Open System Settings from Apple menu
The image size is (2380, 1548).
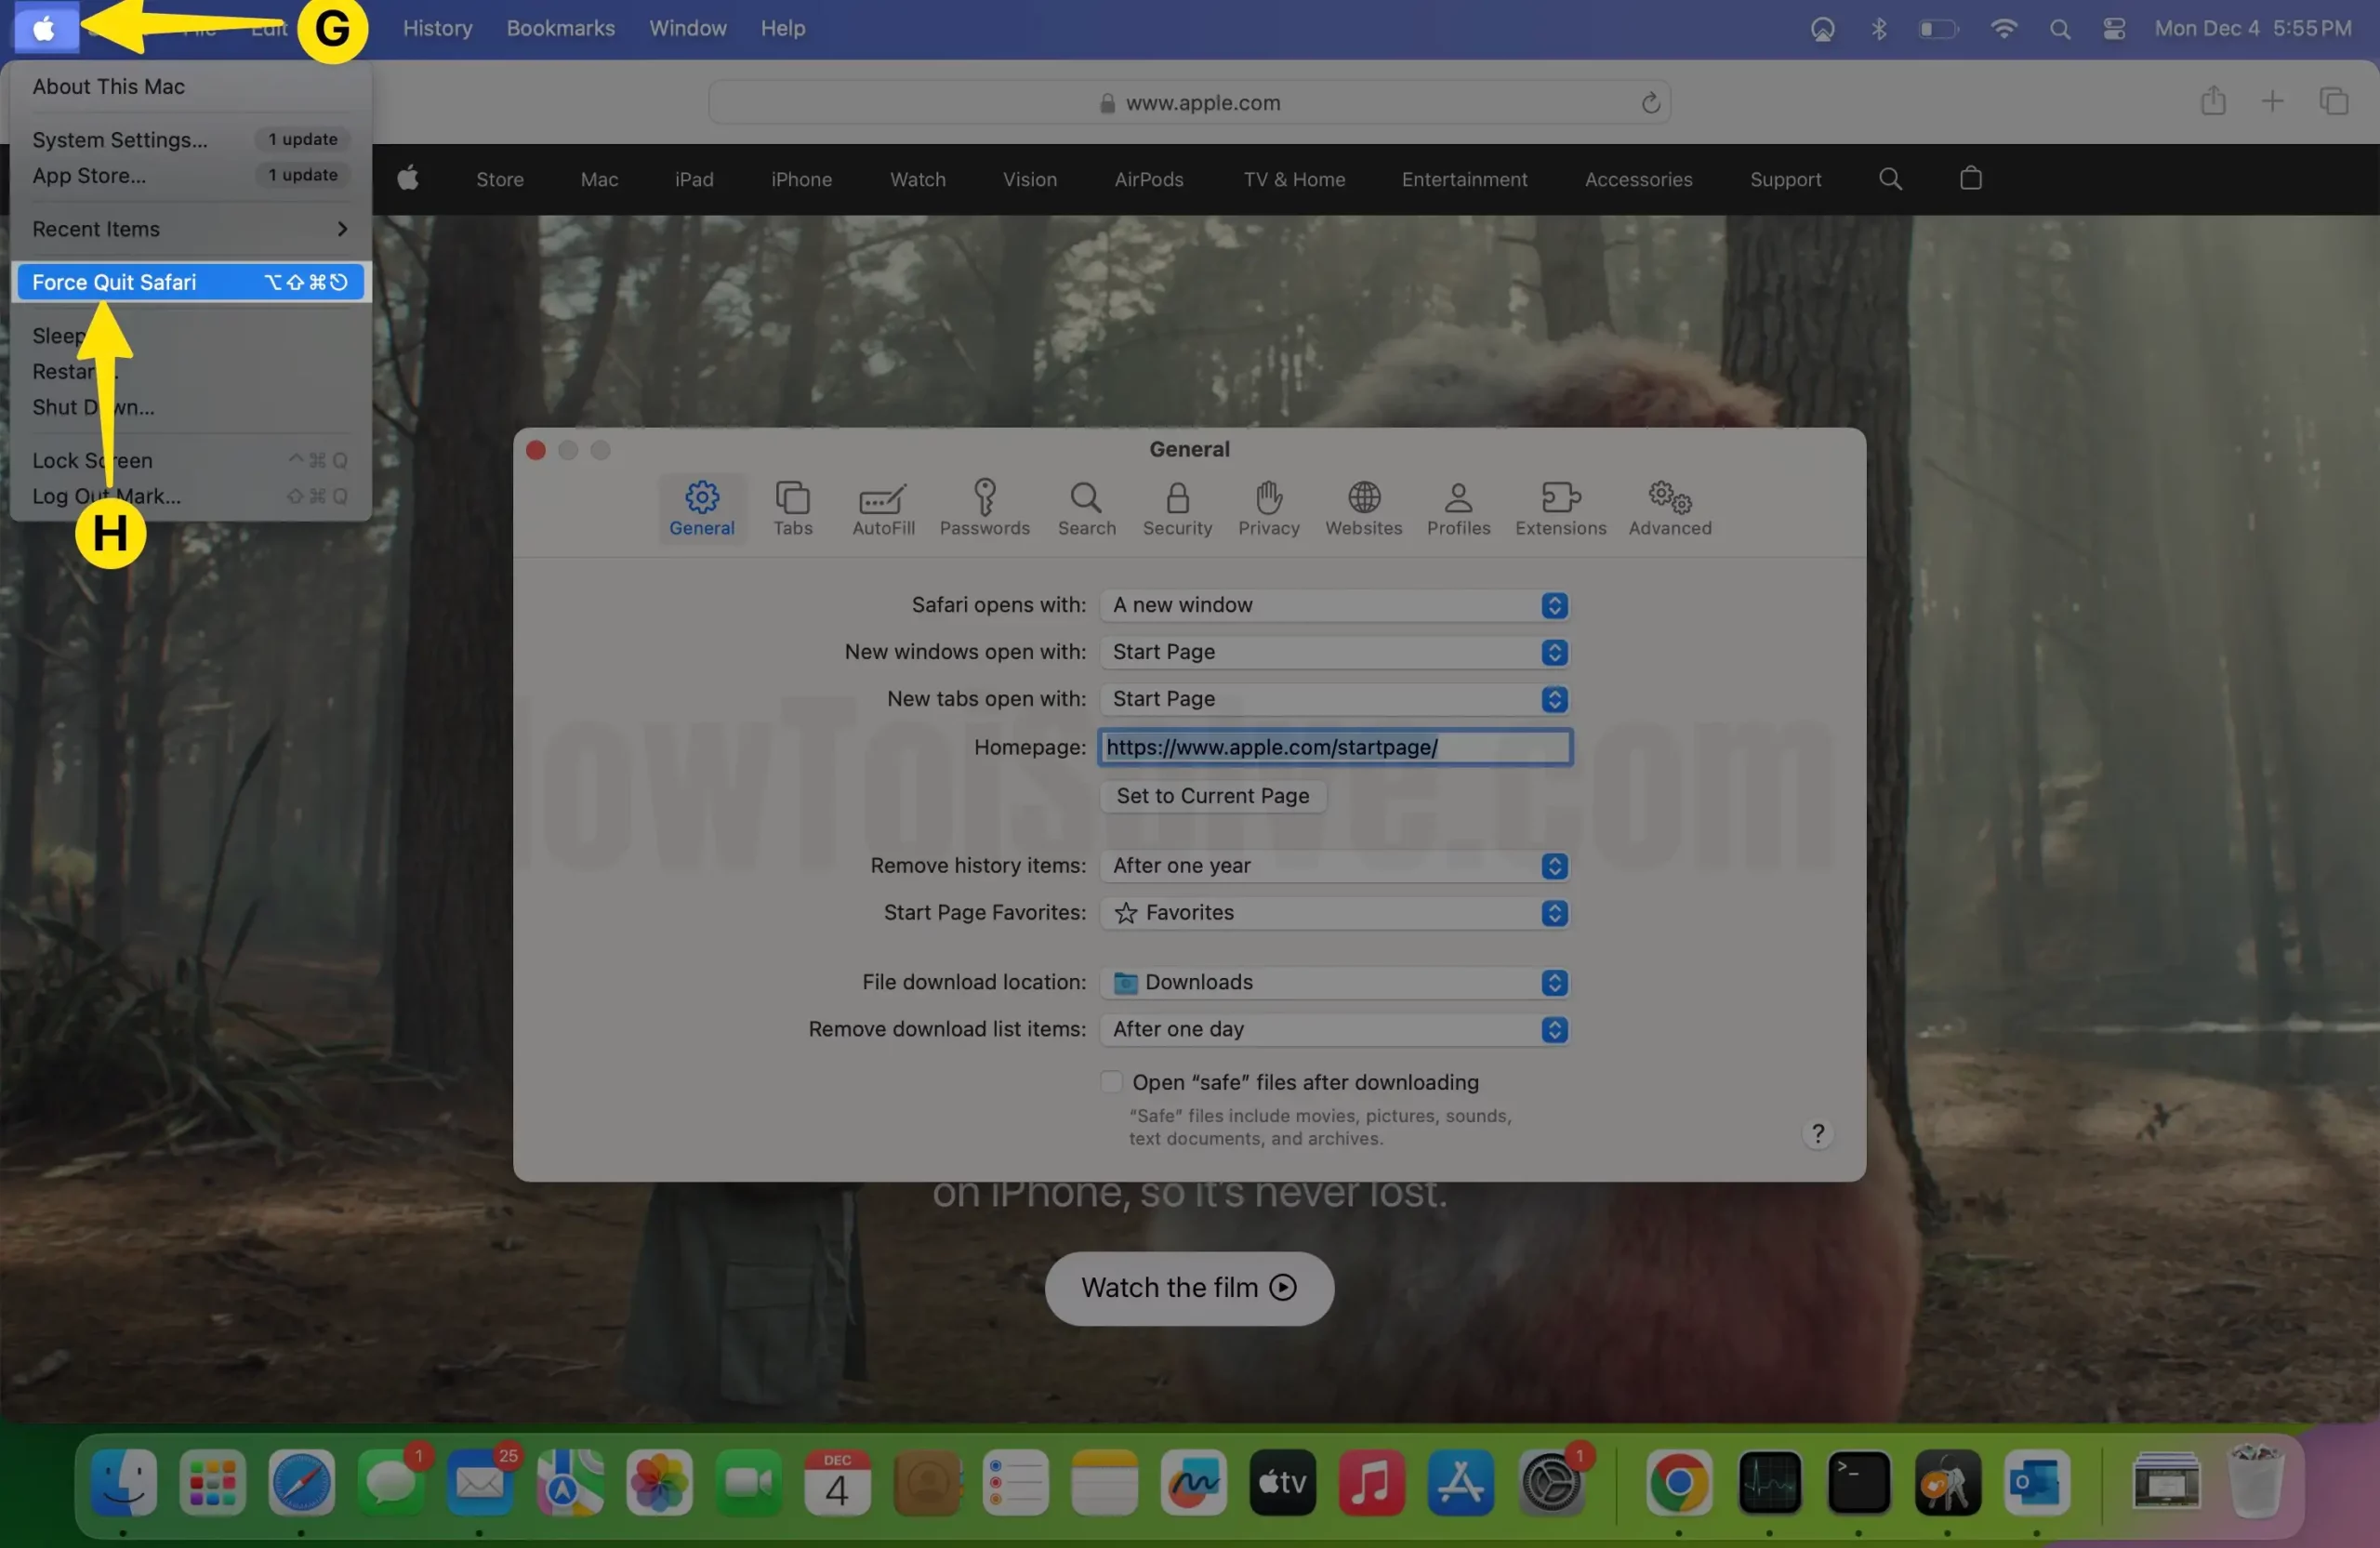(x=190, y=139)
